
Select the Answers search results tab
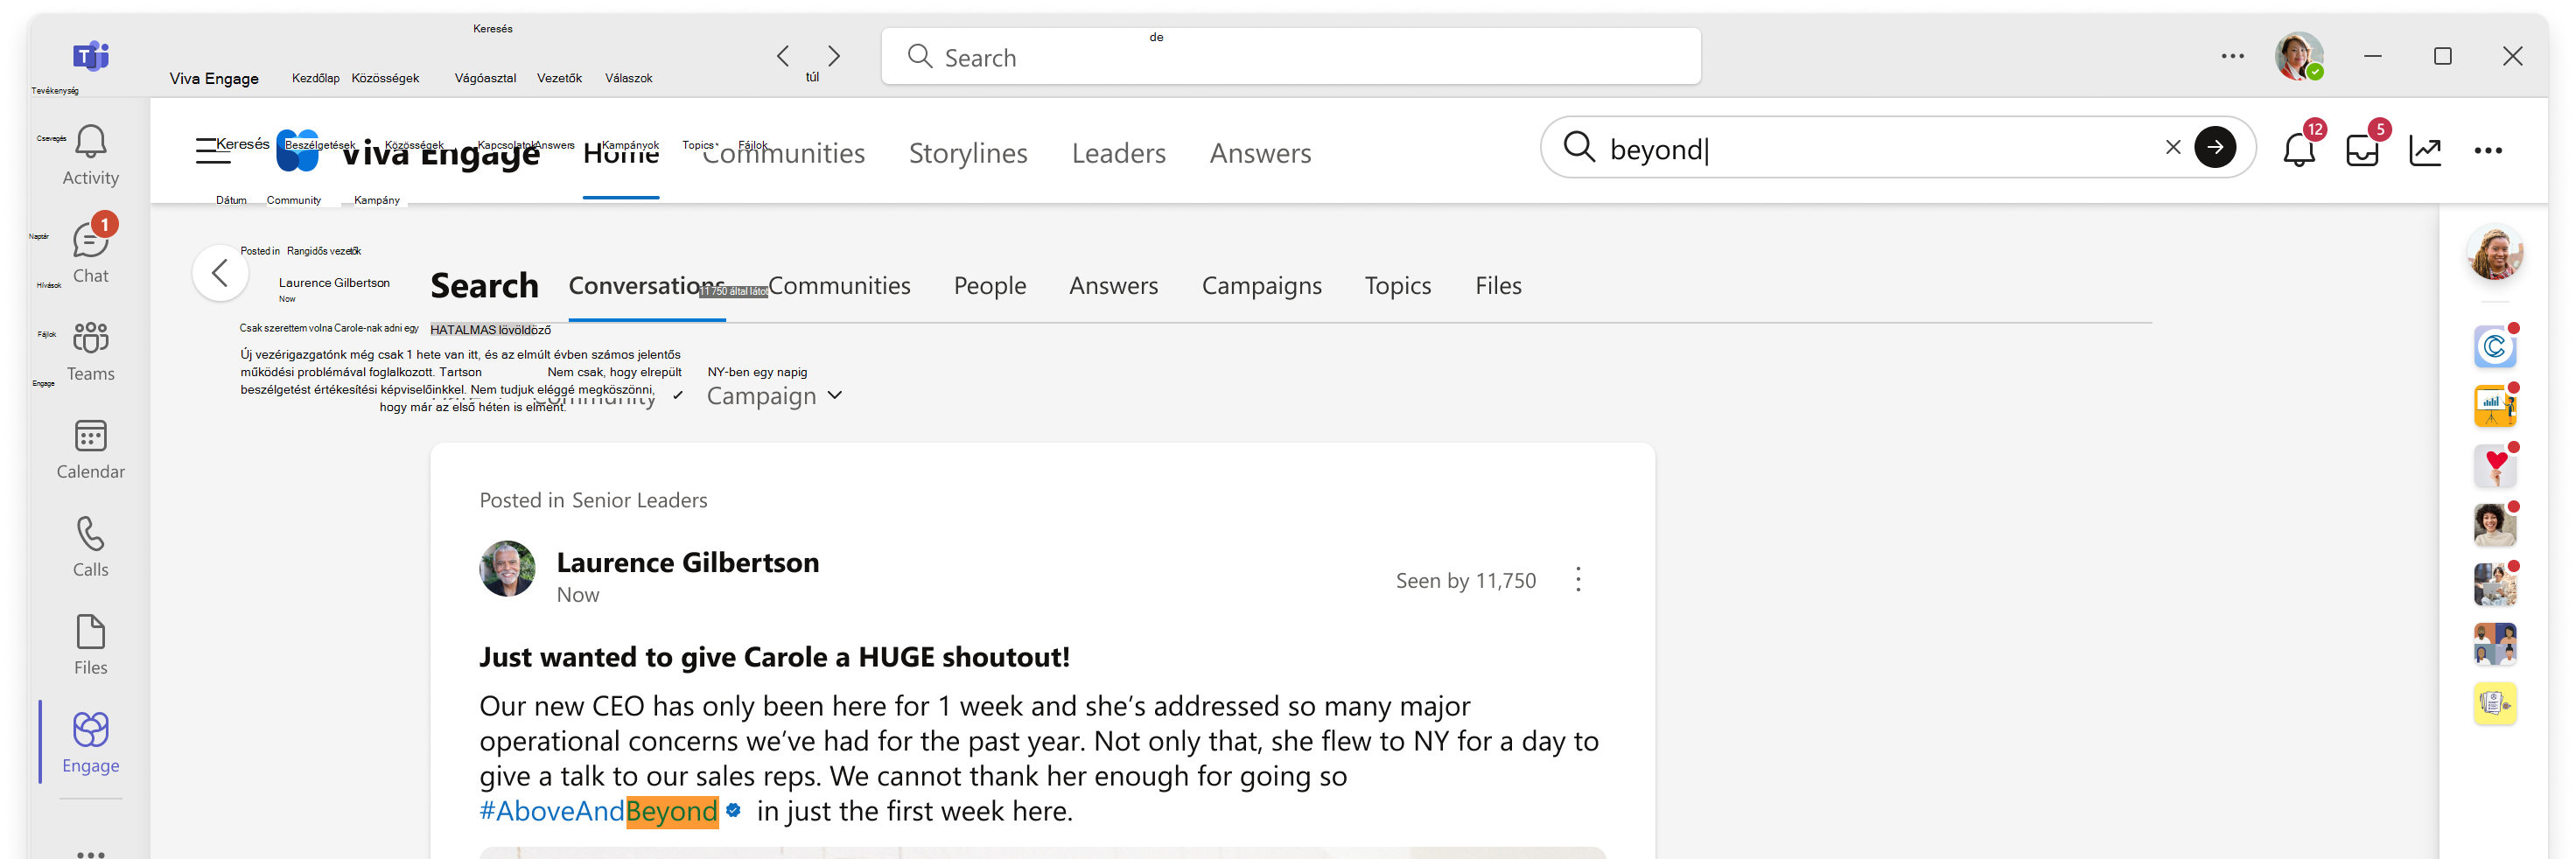[x=1113, y=286]
